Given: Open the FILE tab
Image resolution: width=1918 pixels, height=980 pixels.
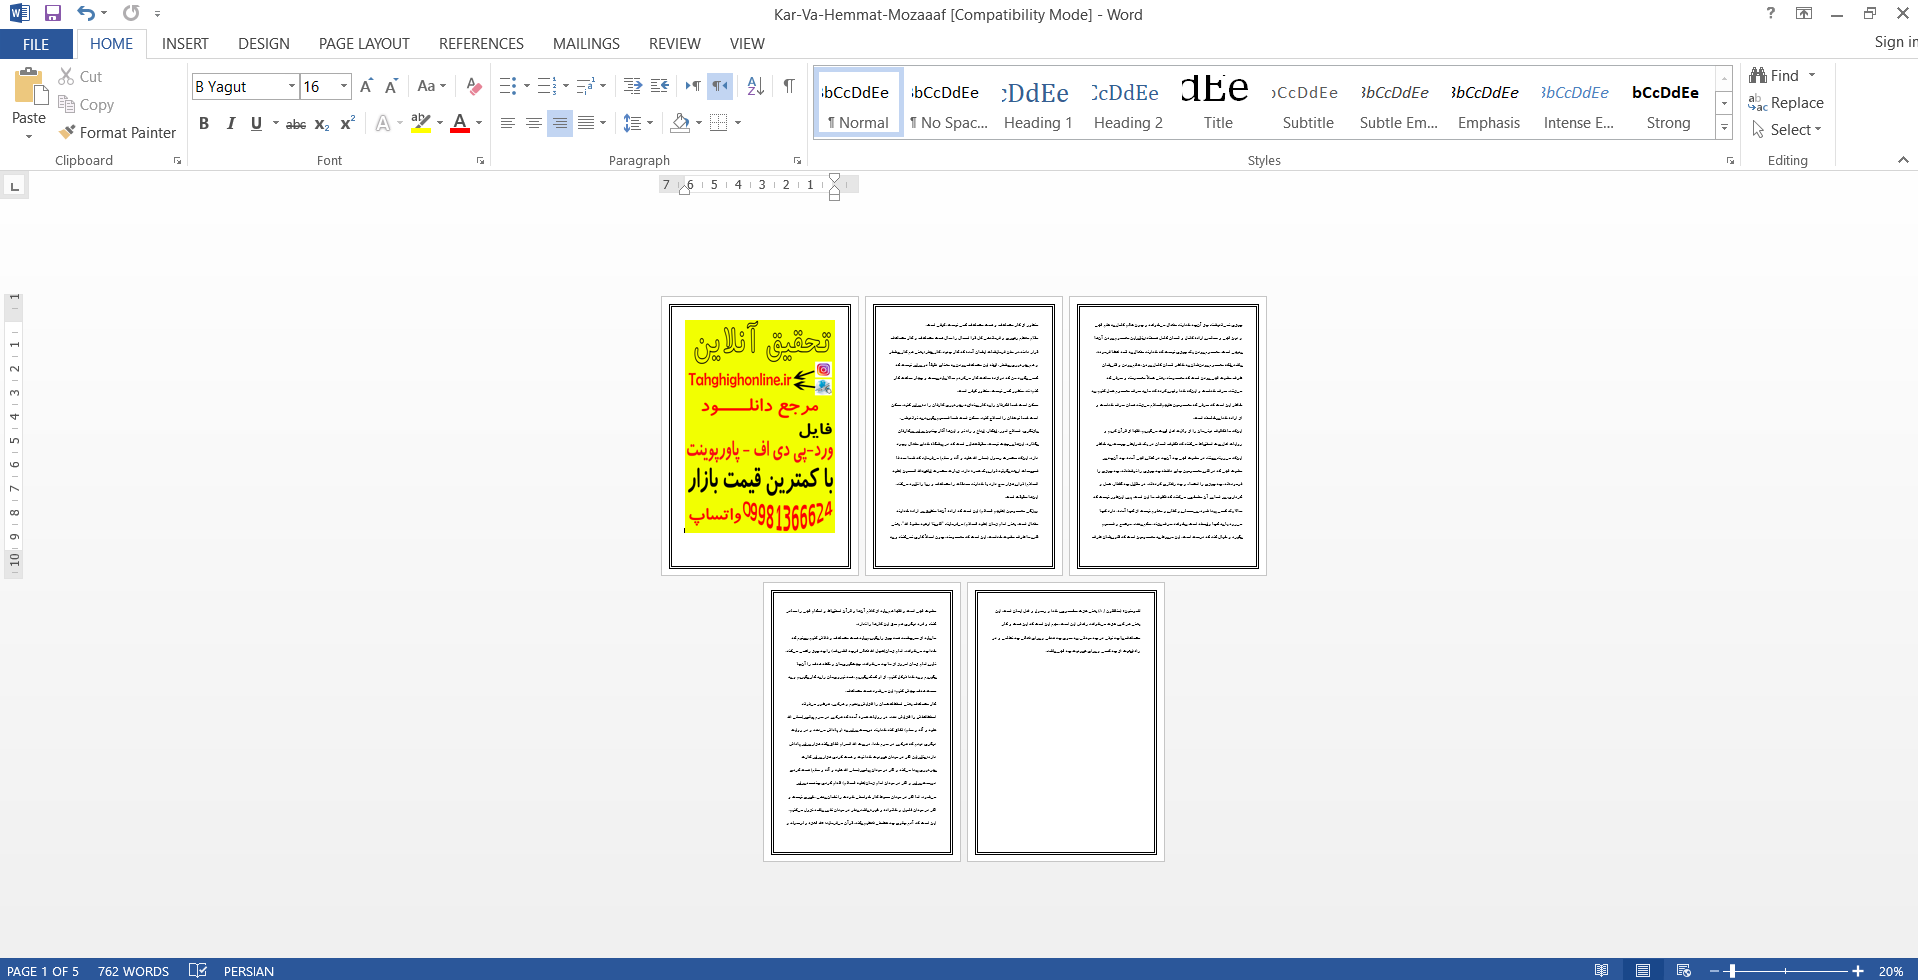Looking at the screenshot, I should (36, 44).
